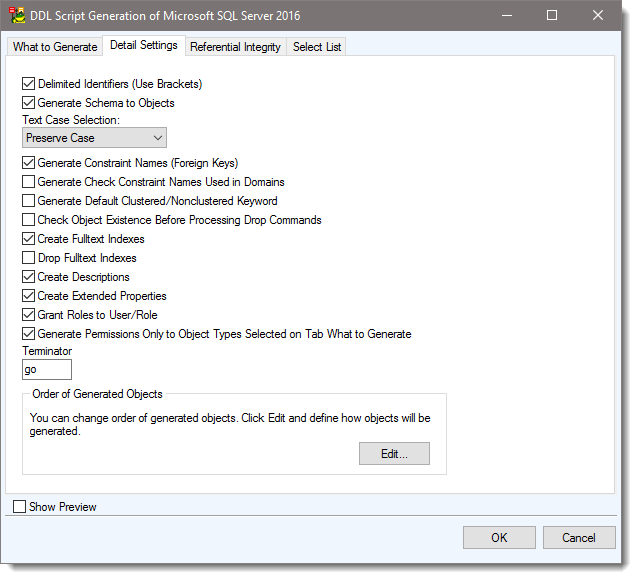Click the Cancel button

(x=578, y=538)
